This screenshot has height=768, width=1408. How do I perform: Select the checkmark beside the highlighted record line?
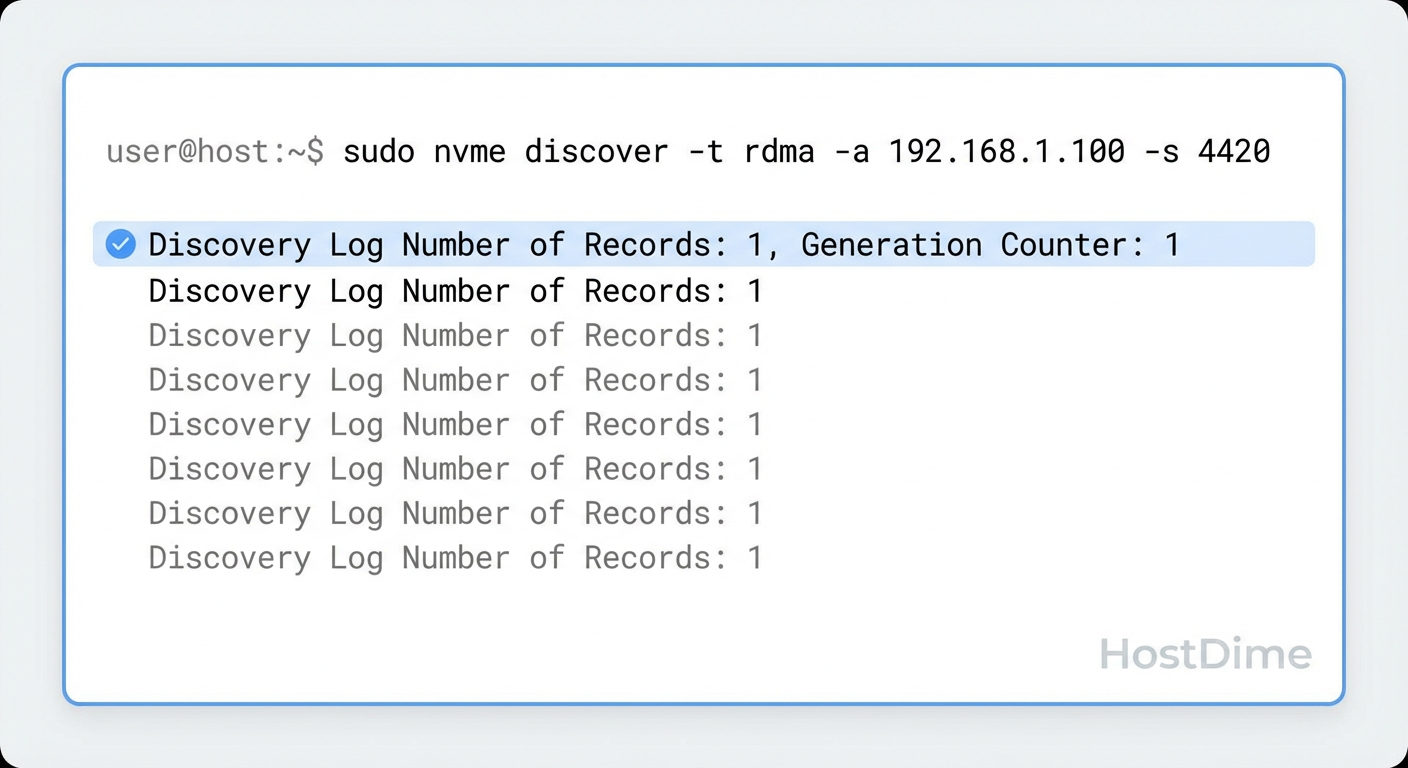coord(119,244)
